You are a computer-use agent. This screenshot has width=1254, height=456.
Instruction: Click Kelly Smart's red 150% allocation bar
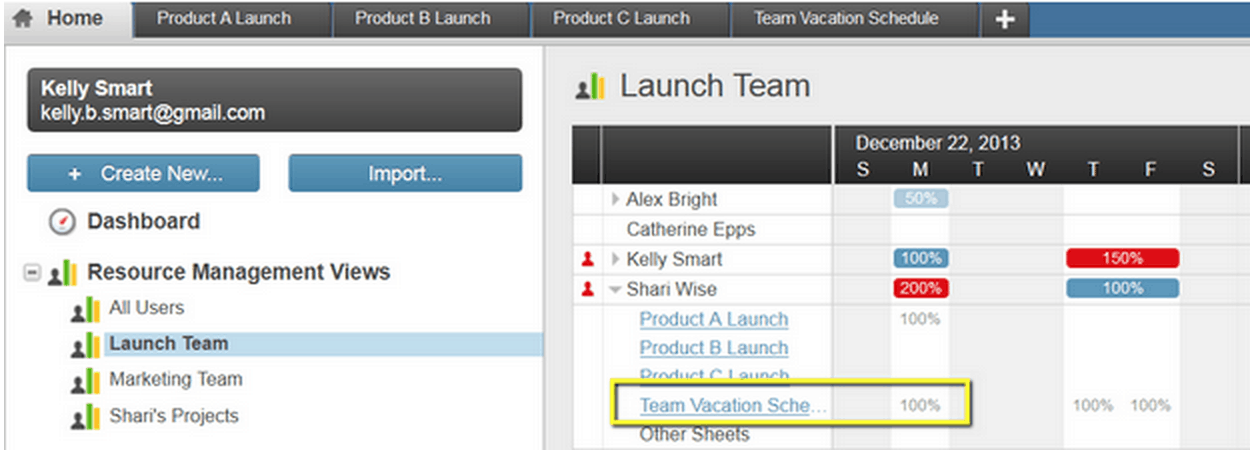point(1122,259)
